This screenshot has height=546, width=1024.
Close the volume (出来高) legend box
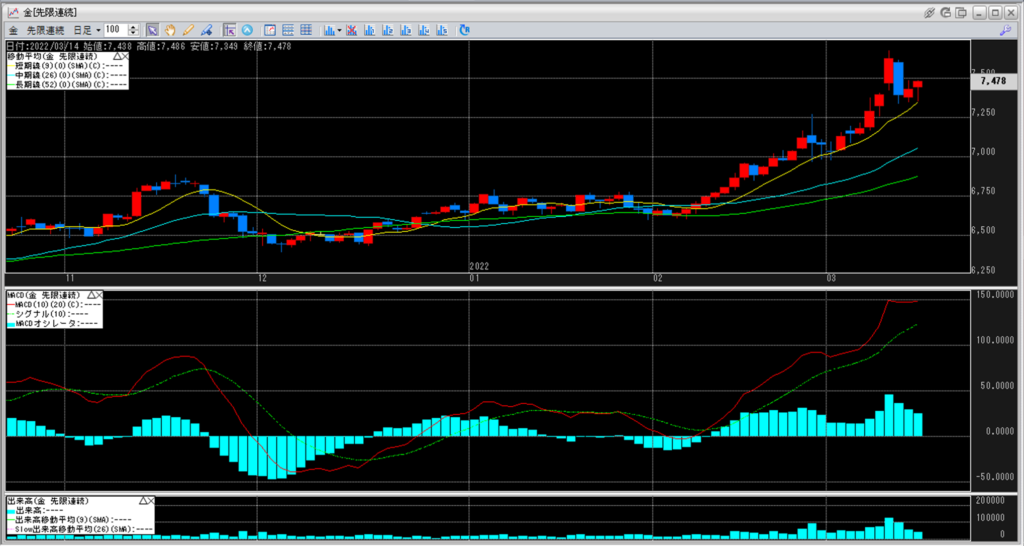(150, 499)
